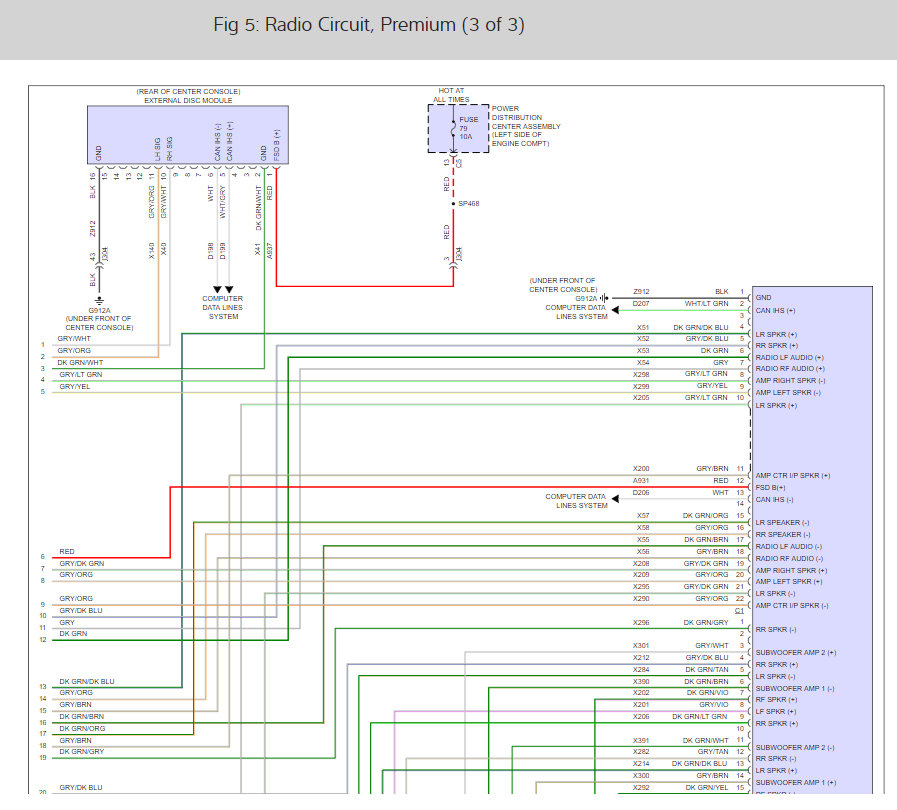
Task: Click the X212 circuit code
Action: click(641, 658)
